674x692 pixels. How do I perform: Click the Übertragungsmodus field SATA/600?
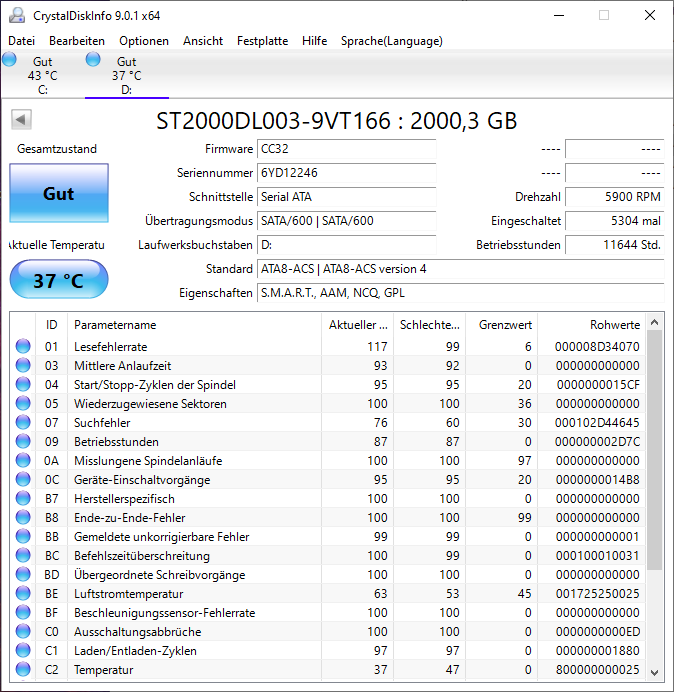click(346, 221)
